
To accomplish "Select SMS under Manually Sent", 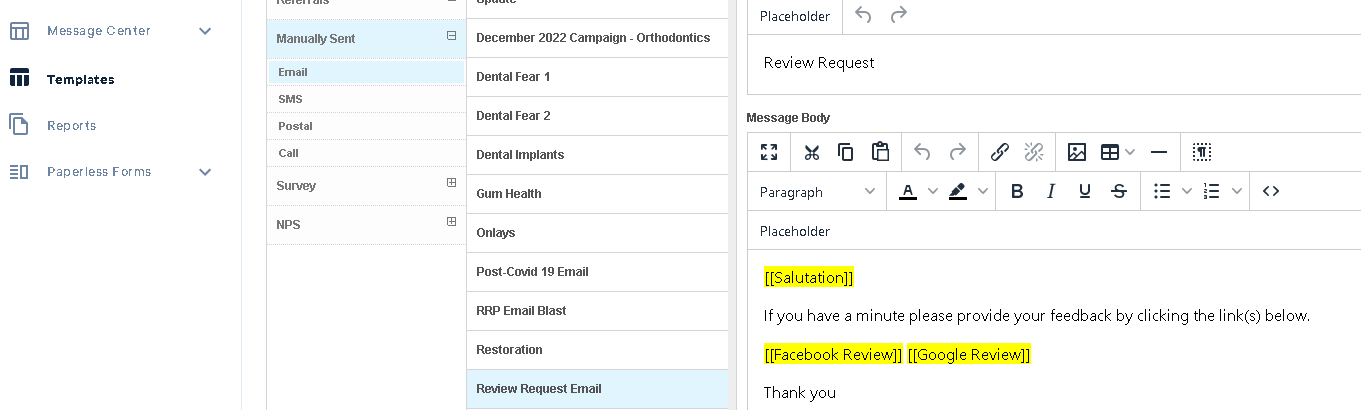I will coord(290,99).
